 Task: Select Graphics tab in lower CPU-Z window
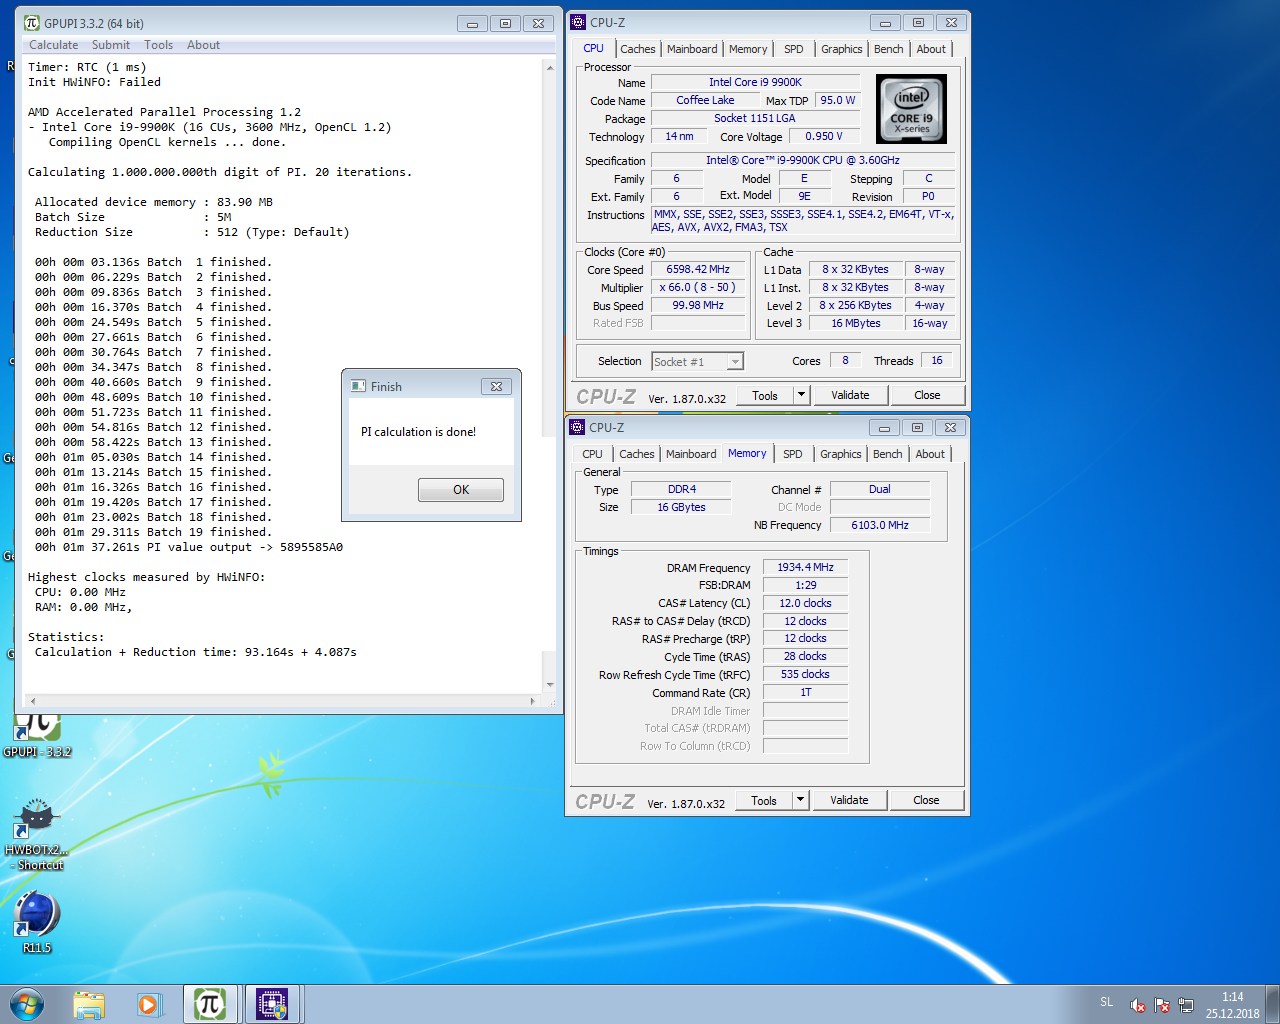[840, 454]
